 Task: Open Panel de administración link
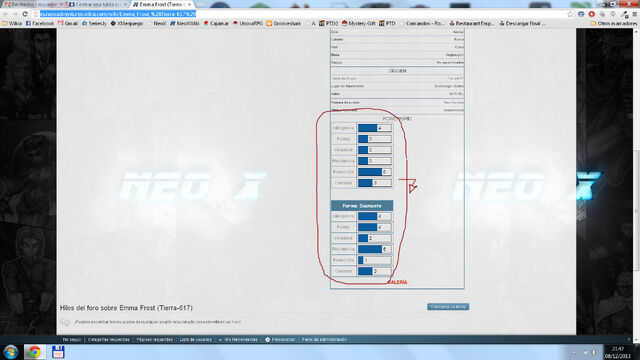tap(324, 340)
